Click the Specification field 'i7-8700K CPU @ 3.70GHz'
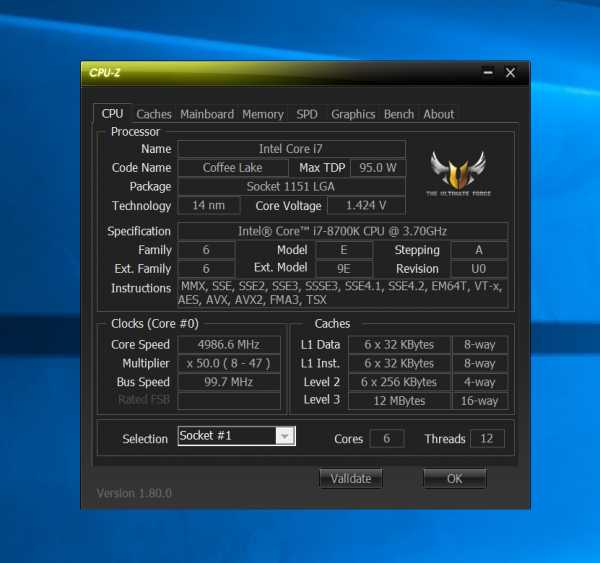 tap(342, 231)
